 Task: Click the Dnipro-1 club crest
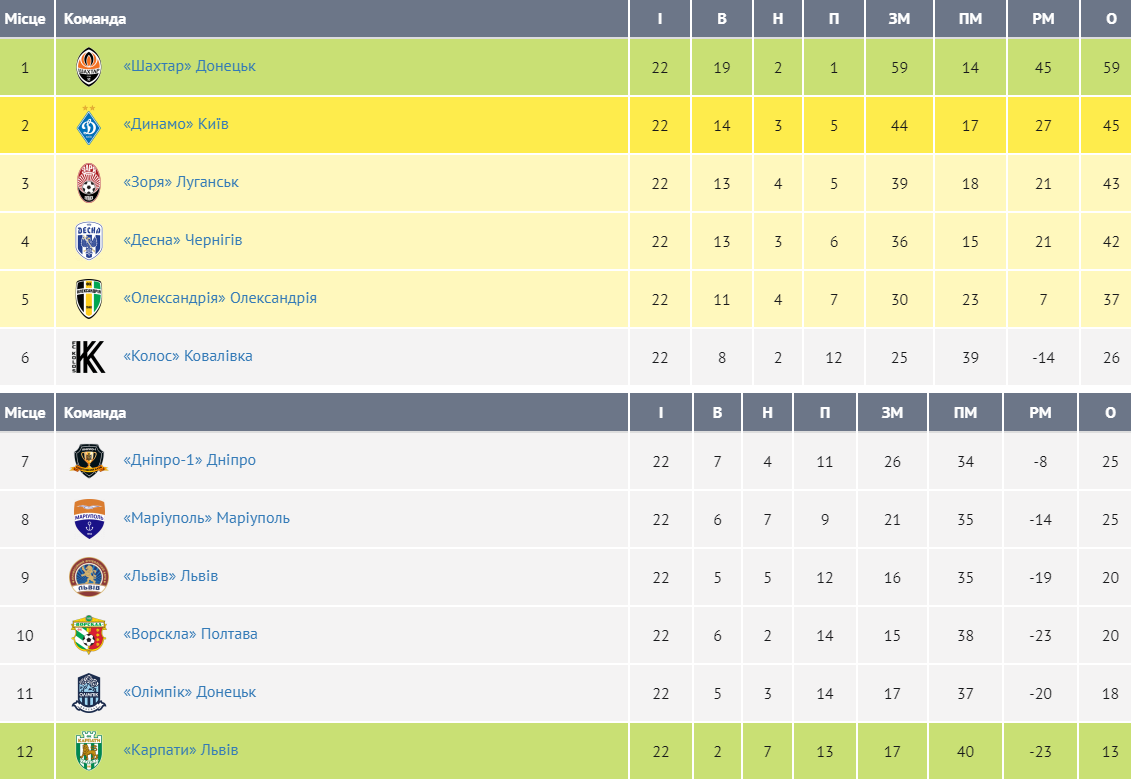point(89,461)
